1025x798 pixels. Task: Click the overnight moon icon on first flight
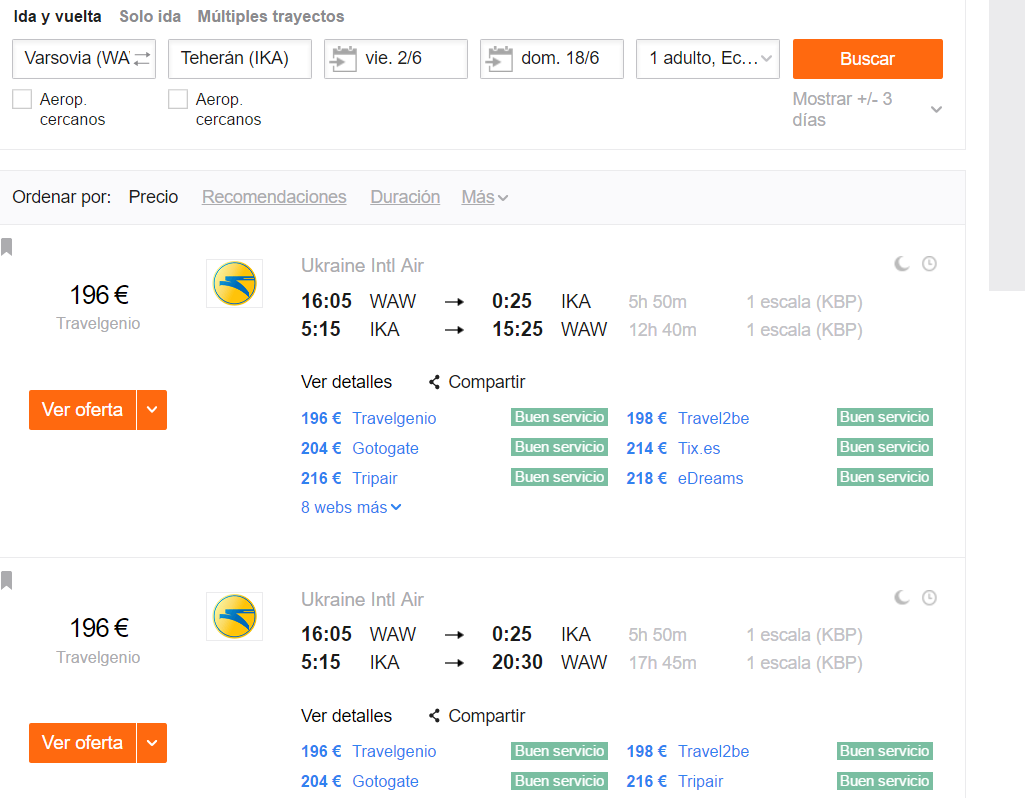[901, 264]
